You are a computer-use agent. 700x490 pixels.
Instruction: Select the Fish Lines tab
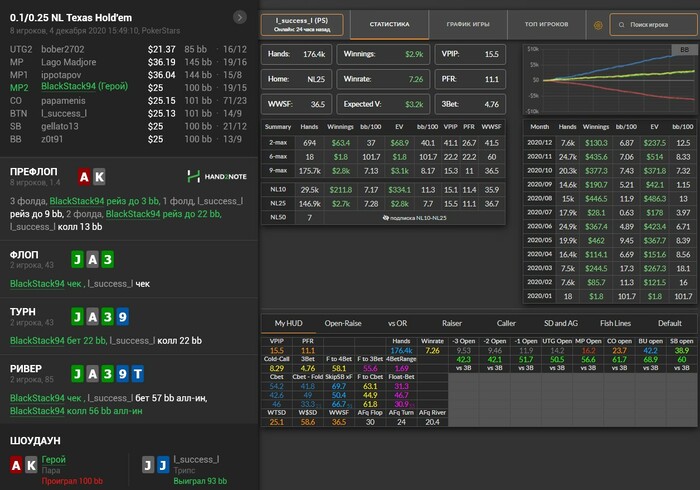tap(615, 323)
